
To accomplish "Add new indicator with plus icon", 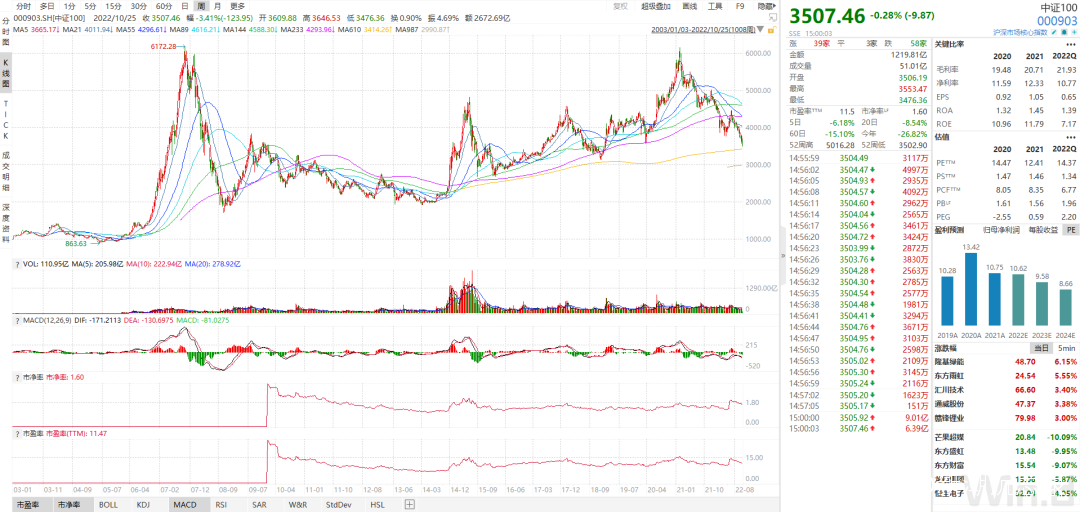I will [410, 504].
